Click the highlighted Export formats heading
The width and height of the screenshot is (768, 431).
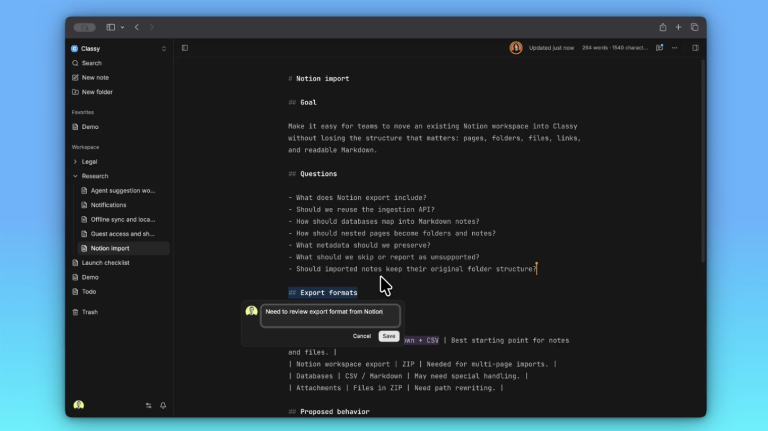[x=323, y=292]
